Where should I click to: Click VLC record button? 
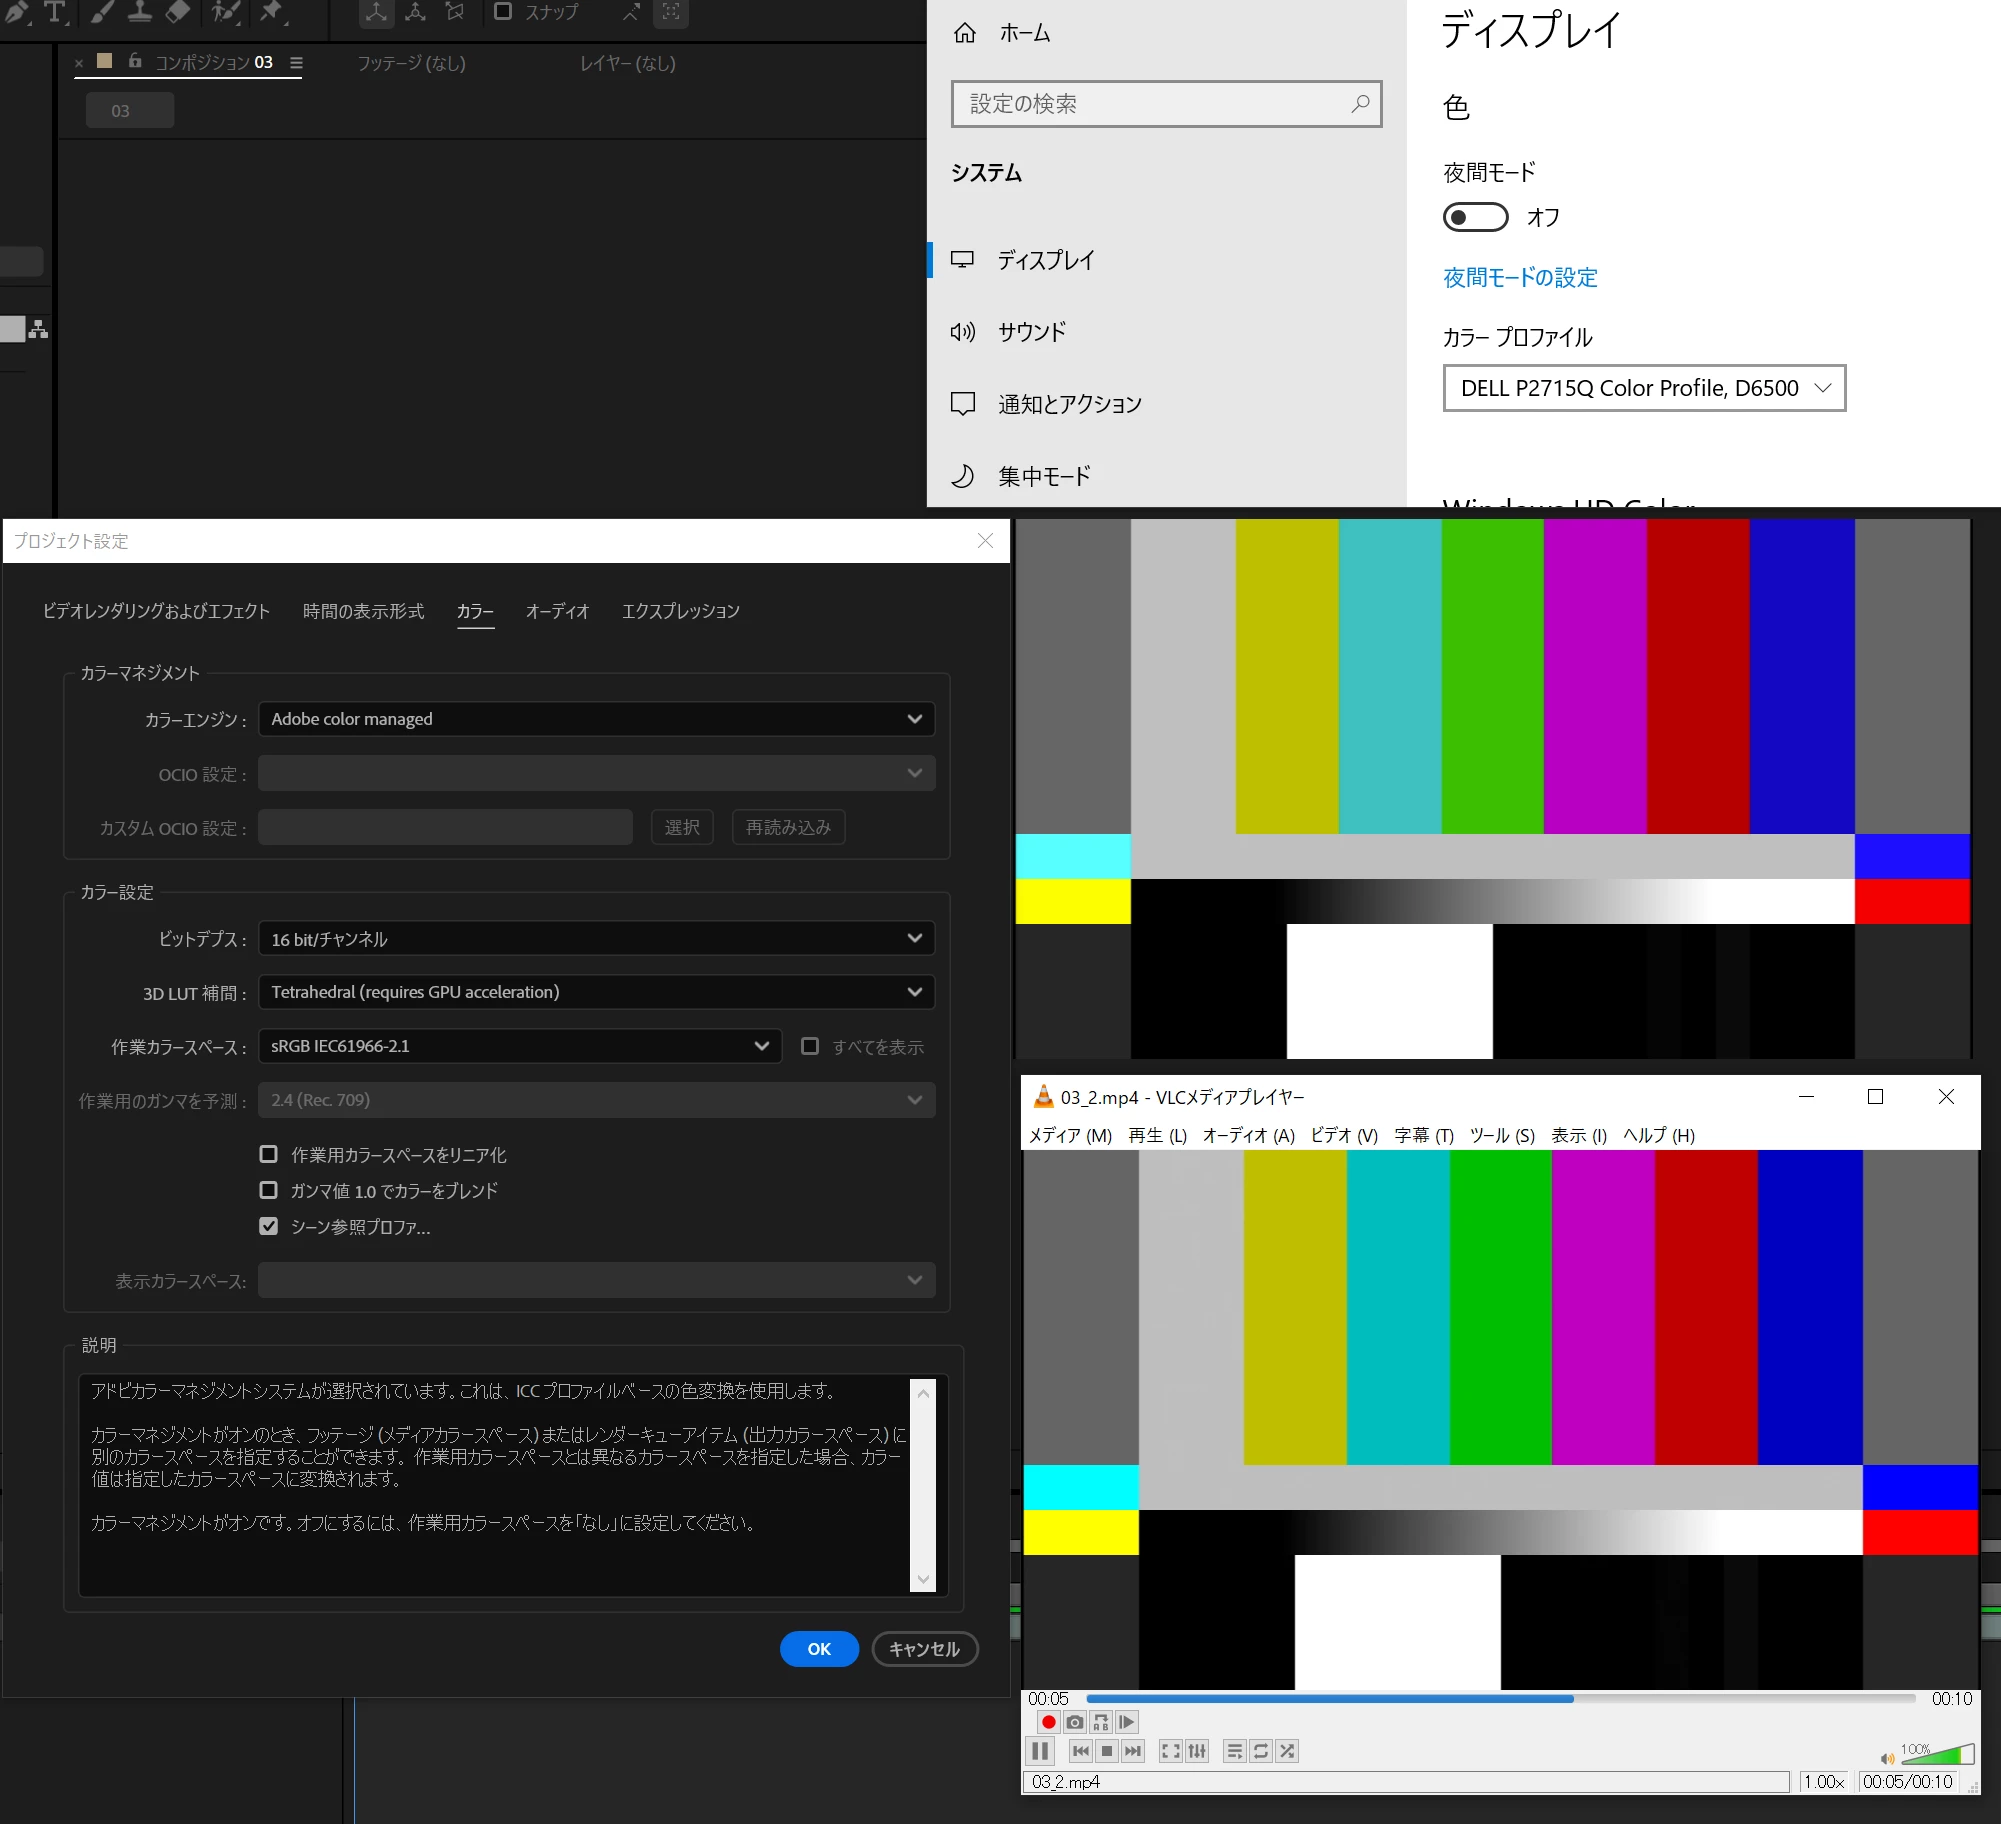click(1048, 1722)
